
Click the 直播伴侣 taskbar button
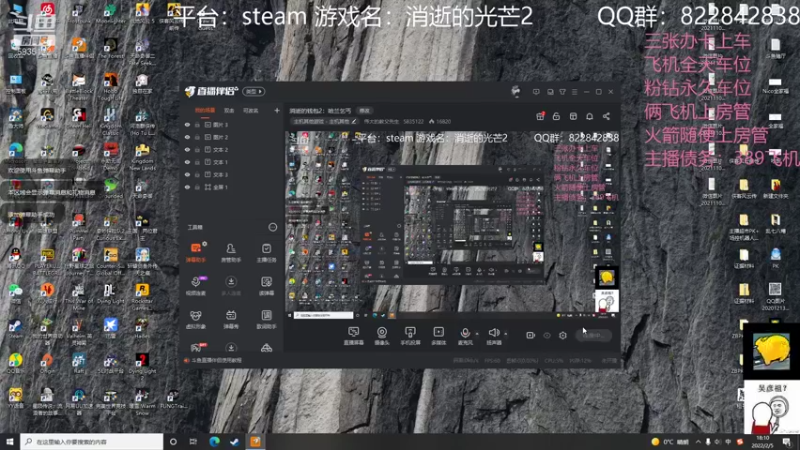tap(256, 441)
